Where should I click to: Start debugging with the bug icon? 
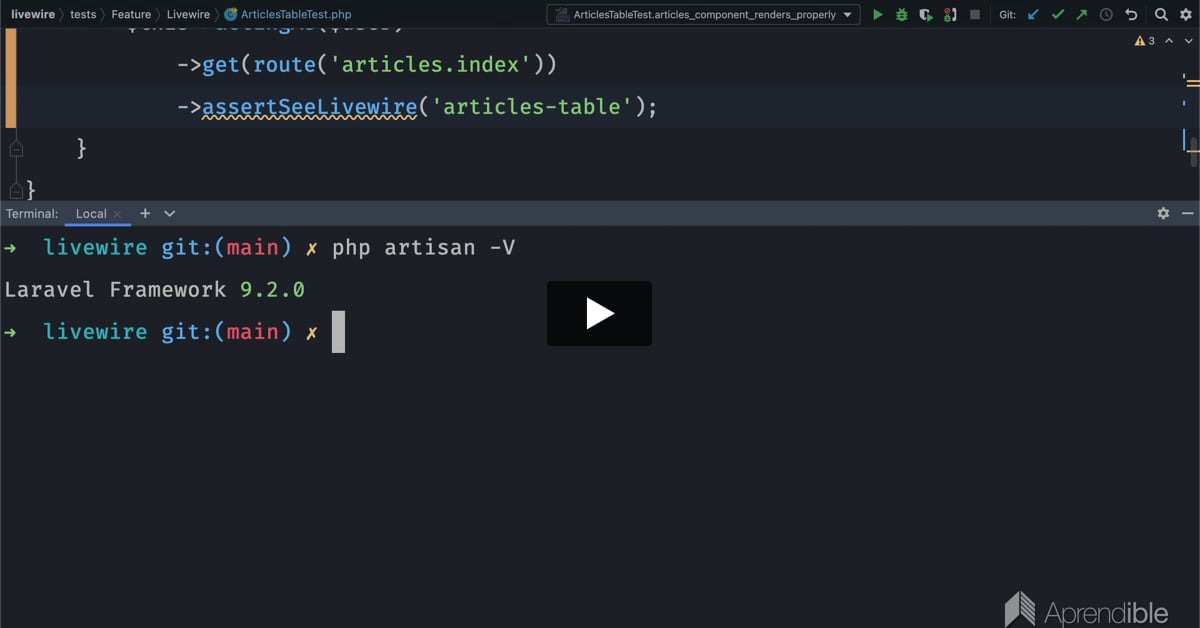point(902,15)
